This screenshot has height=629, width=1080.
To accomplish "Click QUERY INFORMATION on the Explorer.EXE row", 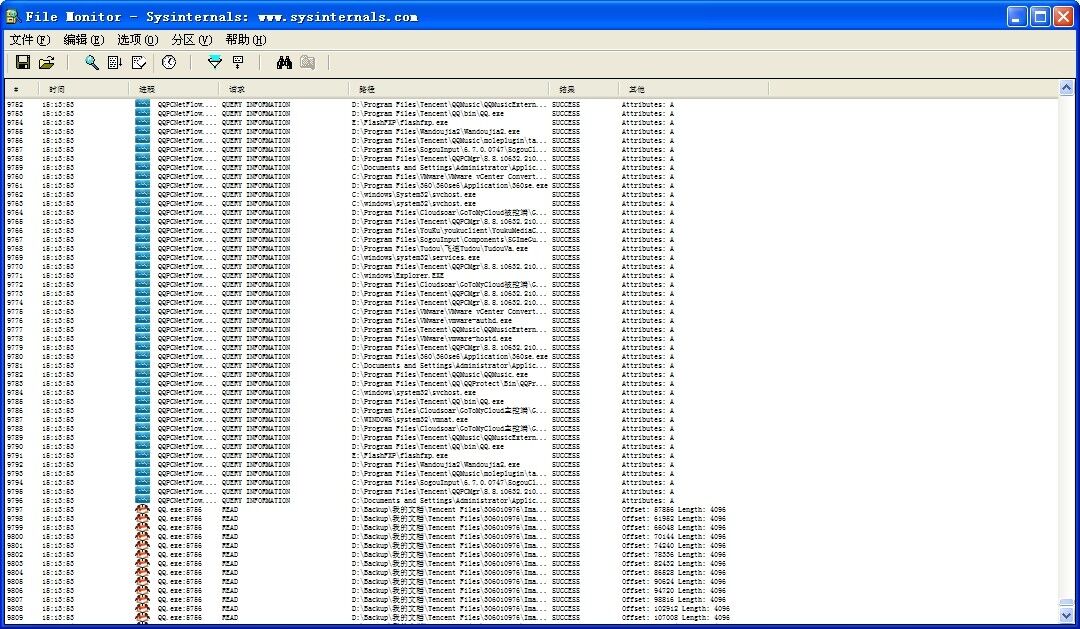I will [x=256, y=276].
